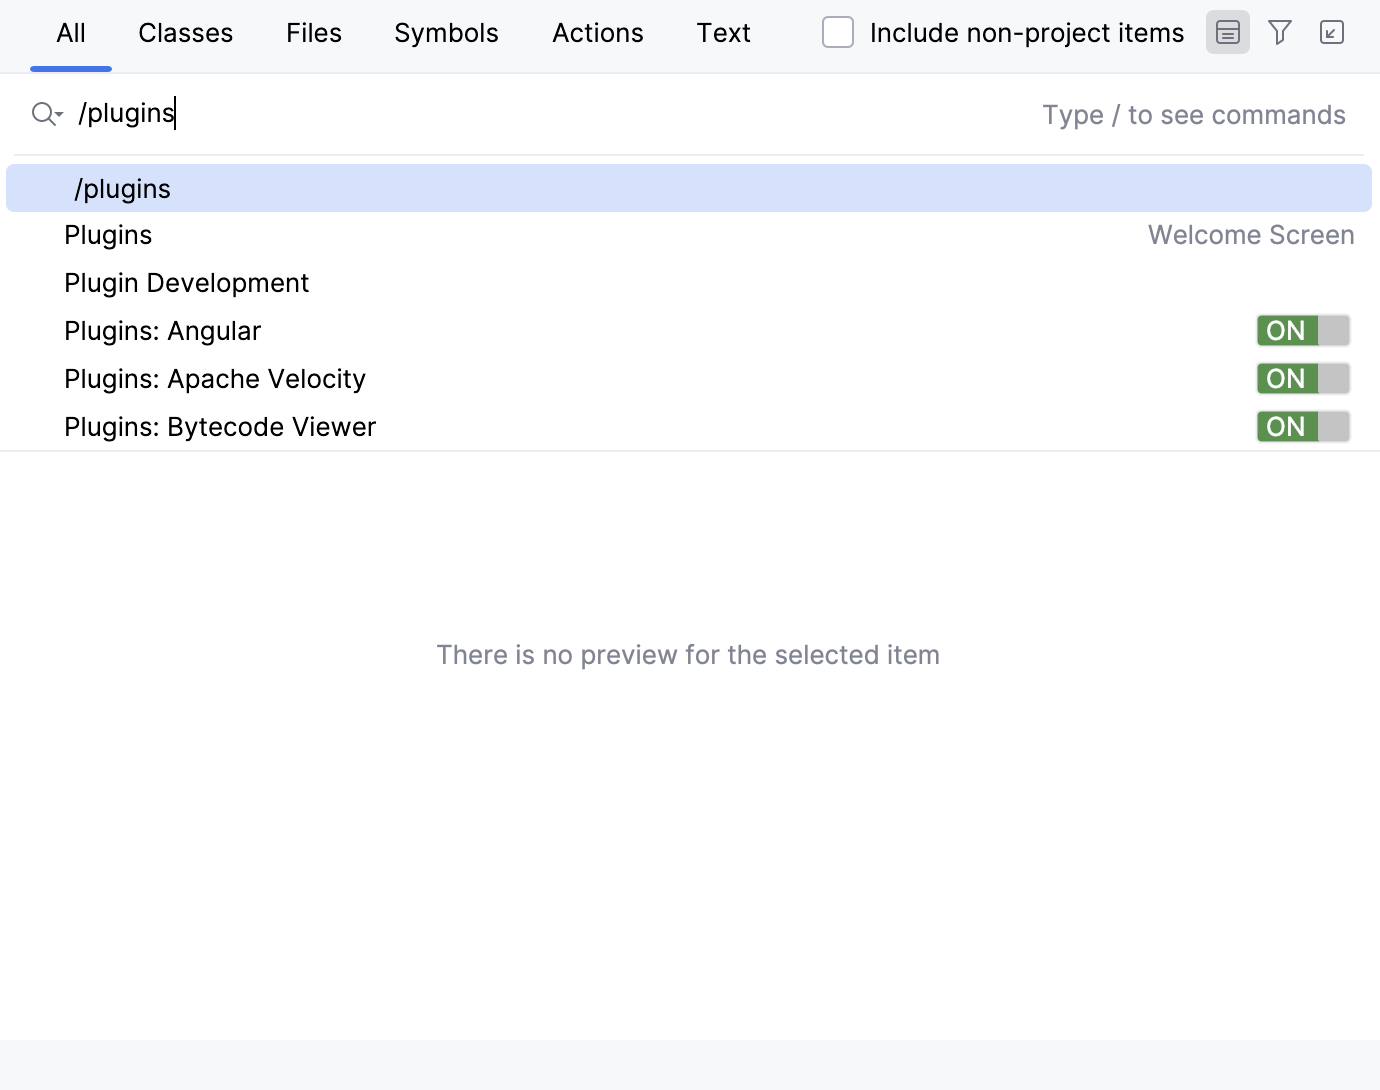Select the Plugins: Angular row
Image resolution: width=1380 pixels, height=1090 pixels.
689,331
